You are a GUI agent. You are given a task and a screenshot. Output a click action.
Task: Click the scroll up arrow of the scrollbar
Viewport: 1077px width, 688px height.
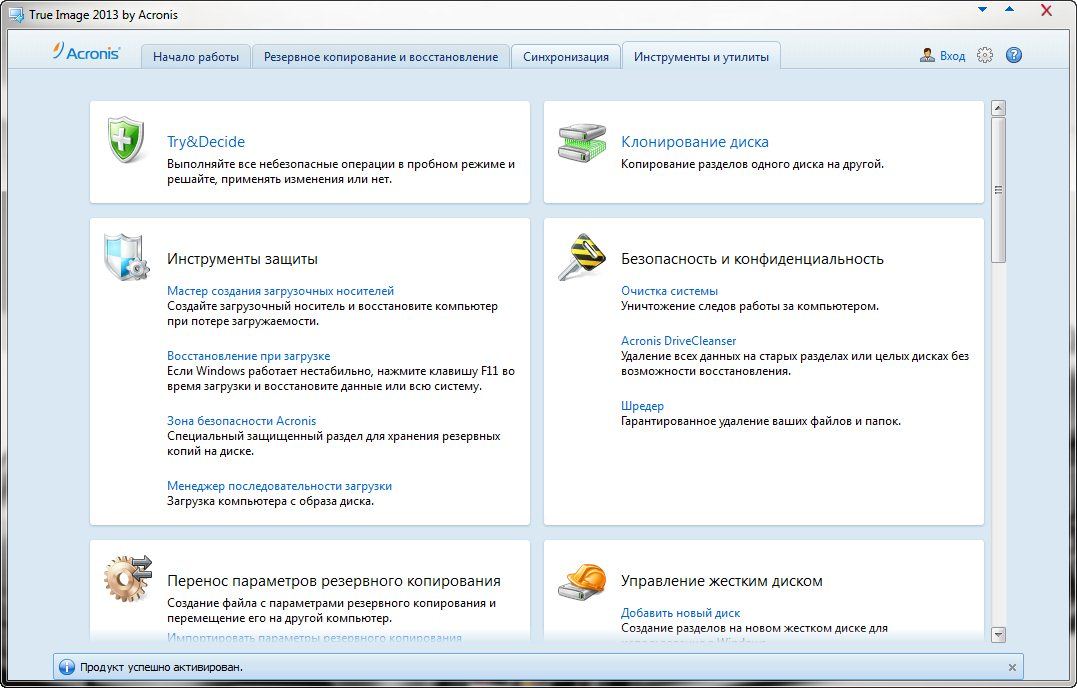[998, 108]
